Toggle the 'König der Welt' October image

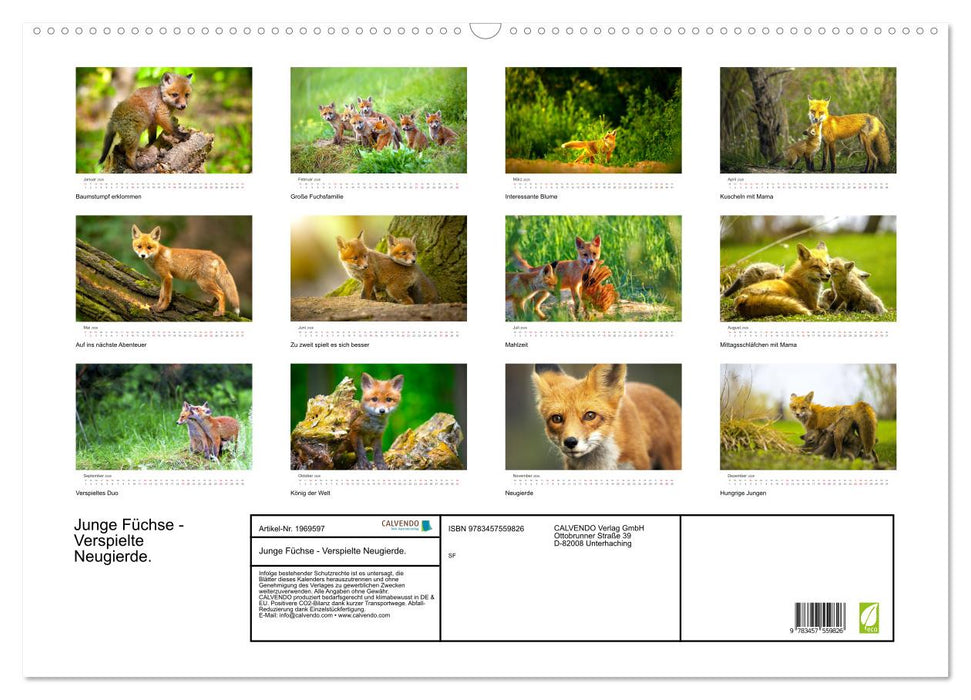(x=378, y=414)
